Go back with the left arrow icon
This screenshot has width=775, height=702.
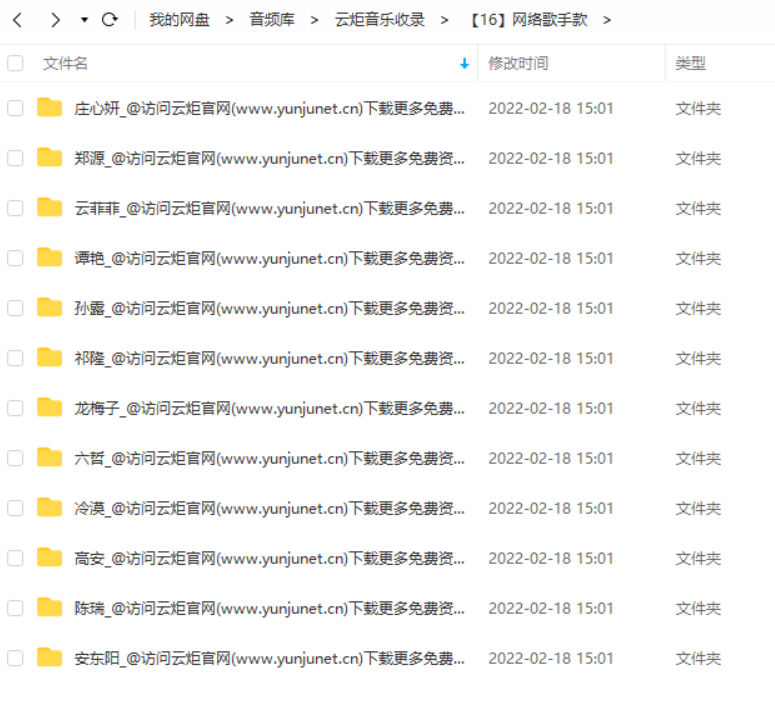[x=18, y=20]
